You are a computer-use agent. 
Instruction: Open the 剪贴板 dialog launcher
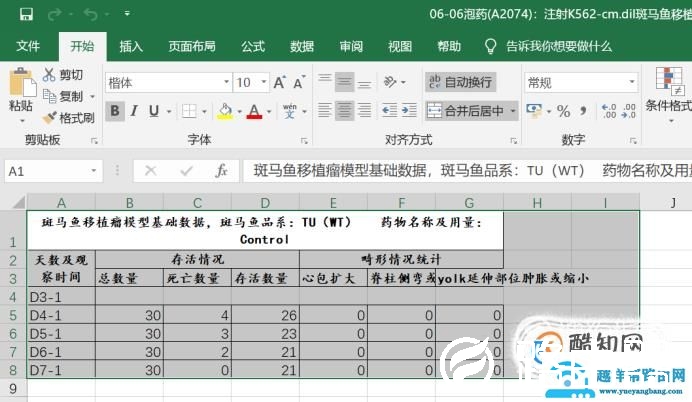point(94,141)
